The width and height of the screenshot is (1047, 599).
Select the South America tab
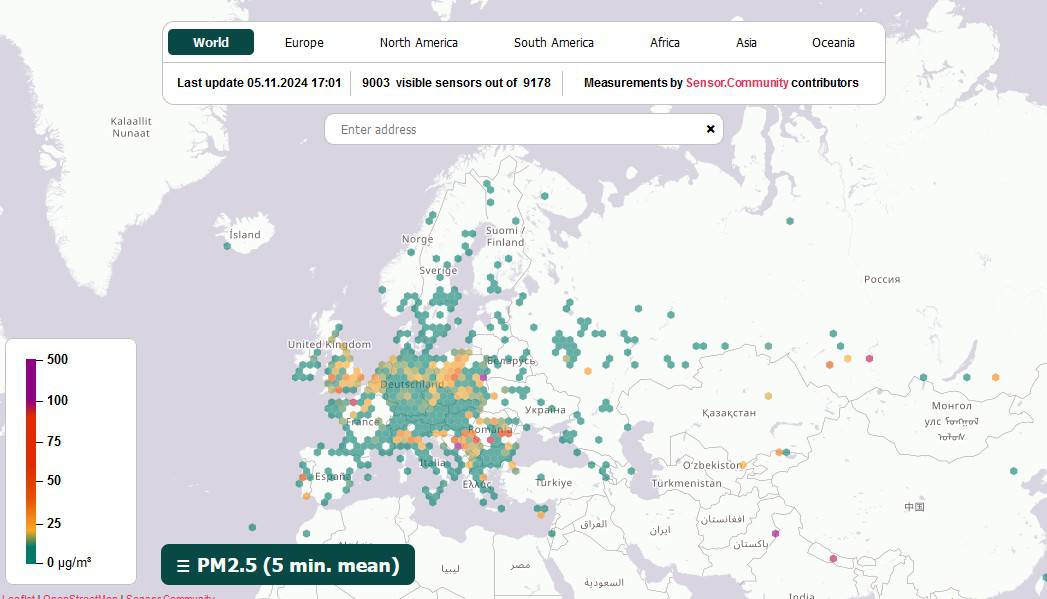554,42
